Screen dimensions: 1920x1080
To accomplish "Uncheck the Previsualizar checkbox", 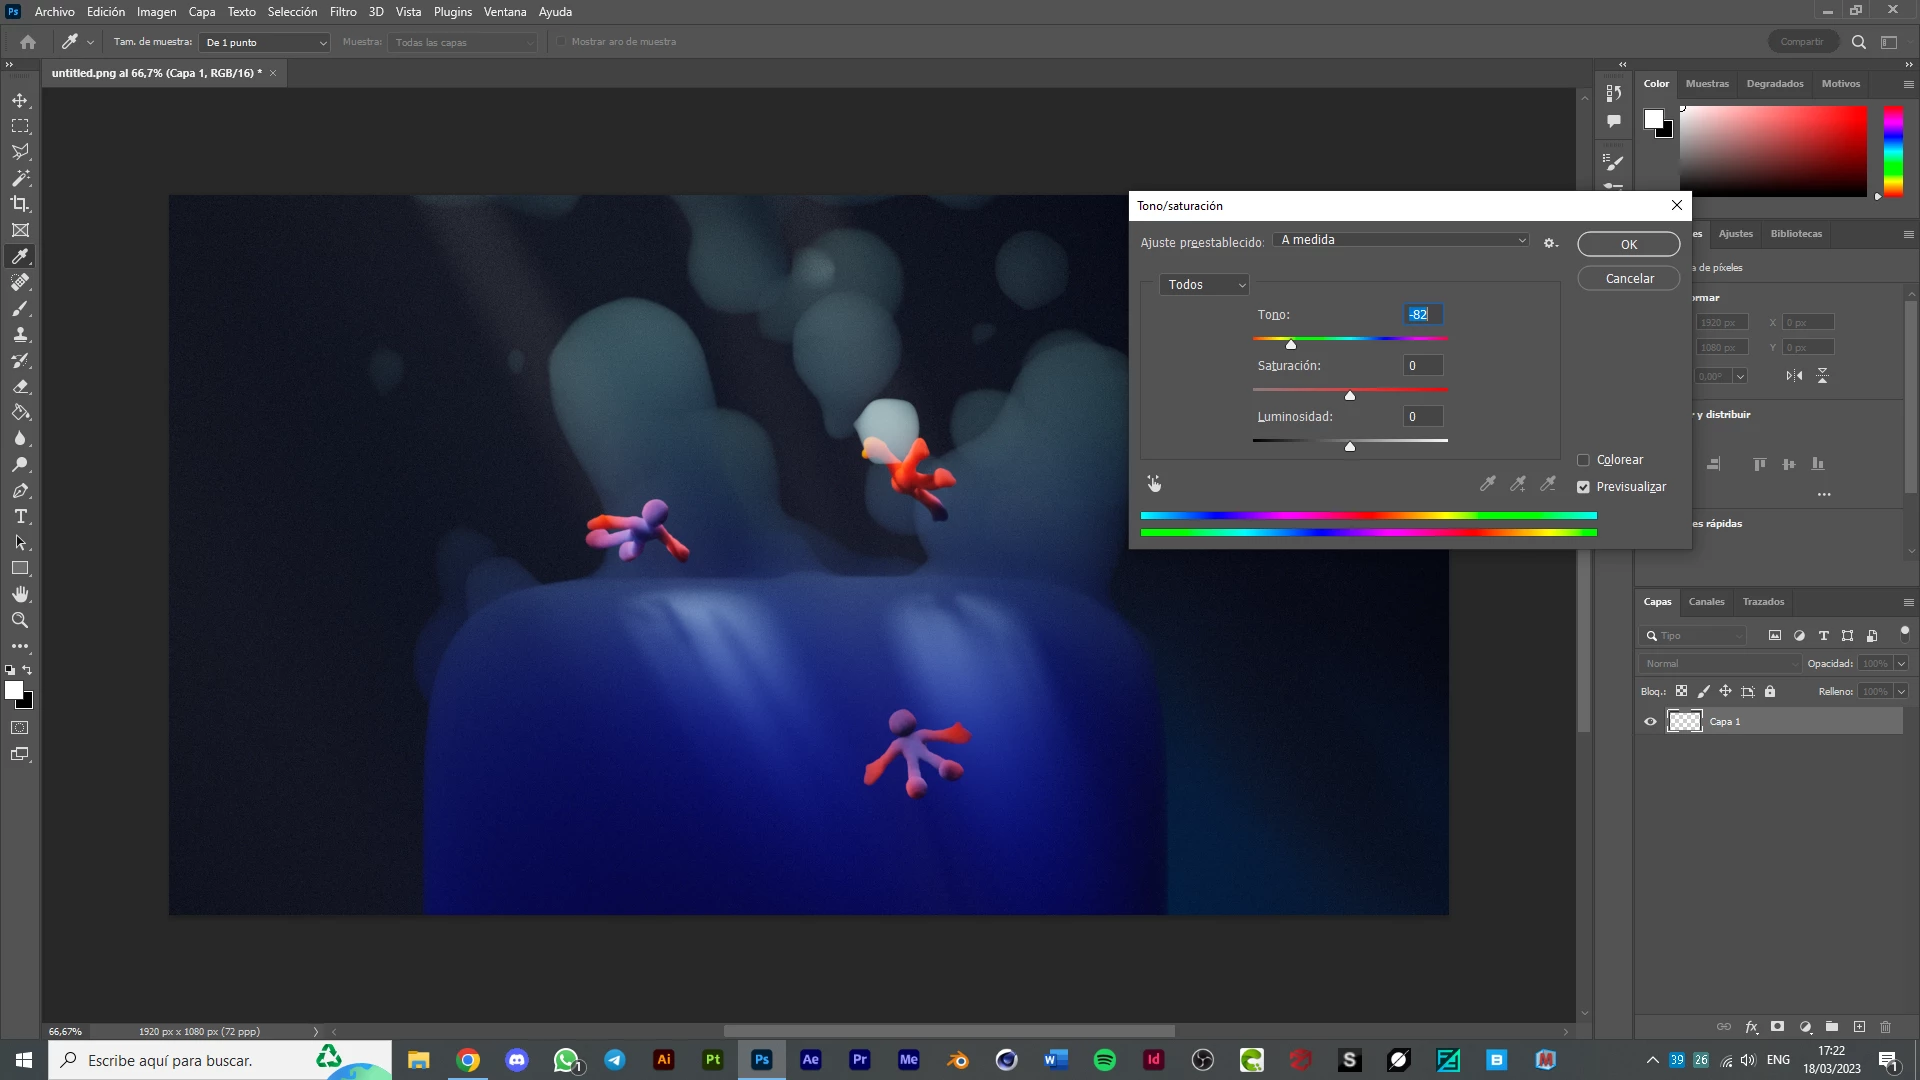I will point(1583,487).
